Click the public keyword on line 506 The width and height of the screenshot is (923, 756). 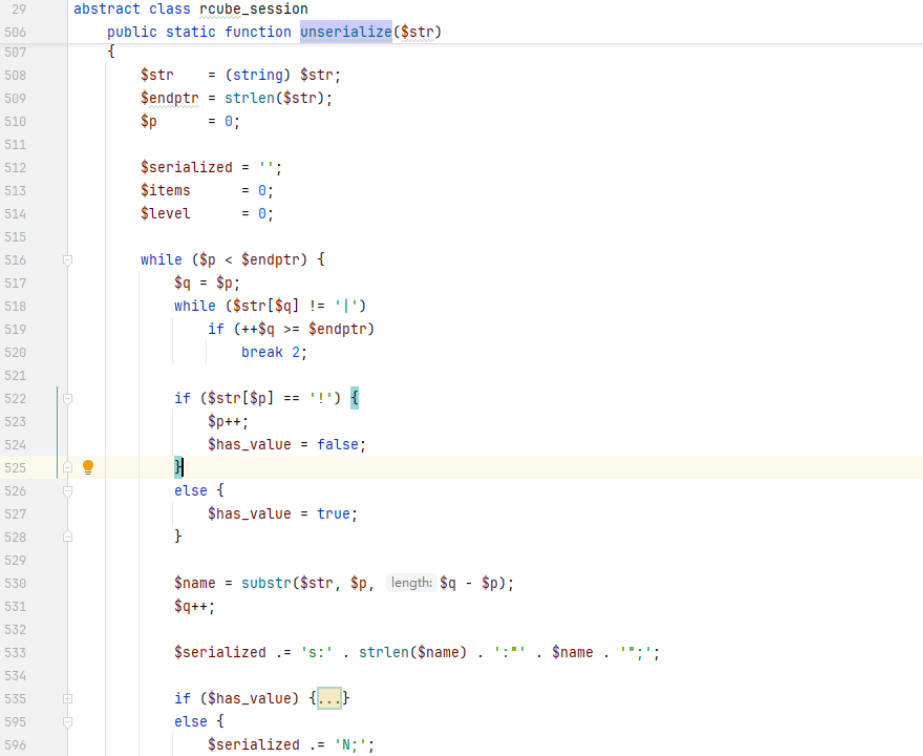(132, 32)
